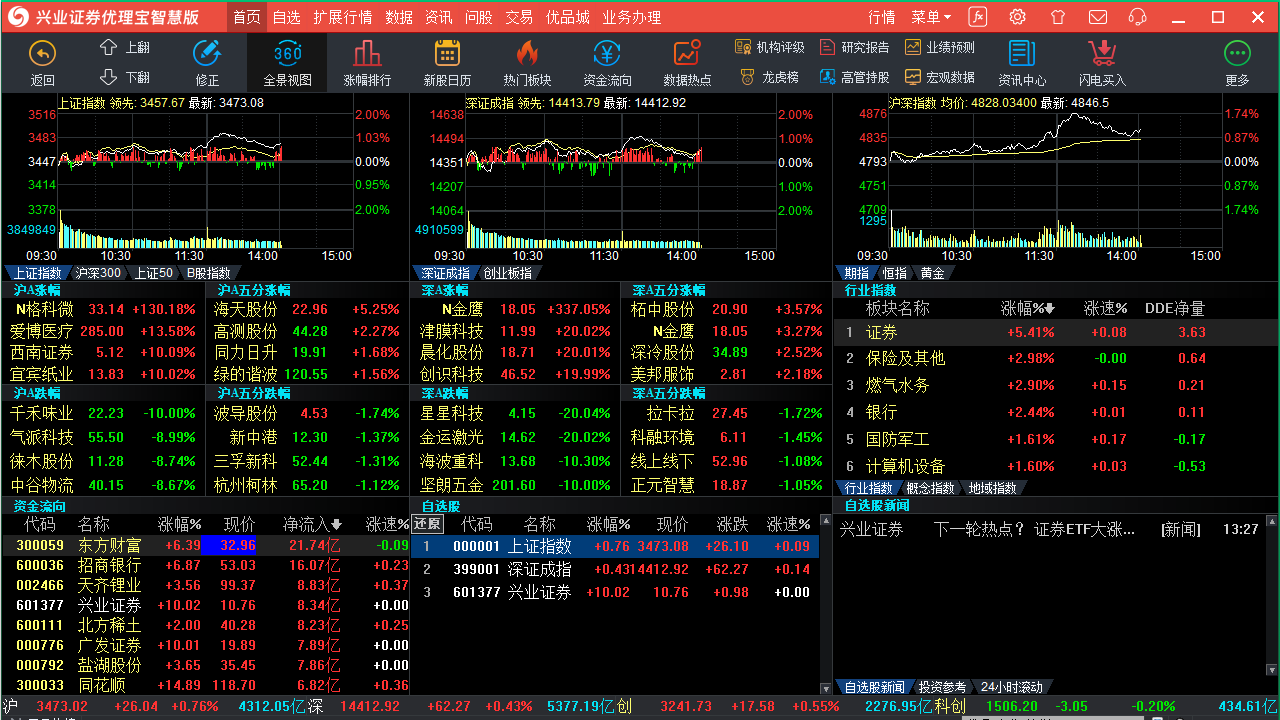This screenshot has height=720, width=1280.
Task: Switch to the 交易 menu
Action: (520, 16)
